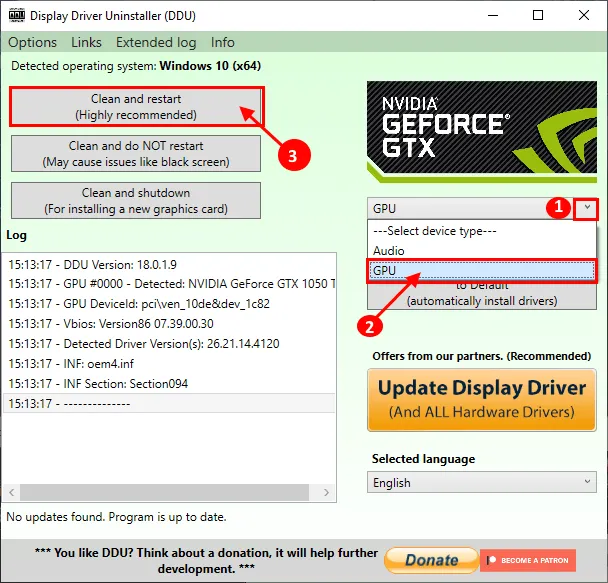Open the Selected language dropdown
608x583 pixels.
(x=482, y=482)
